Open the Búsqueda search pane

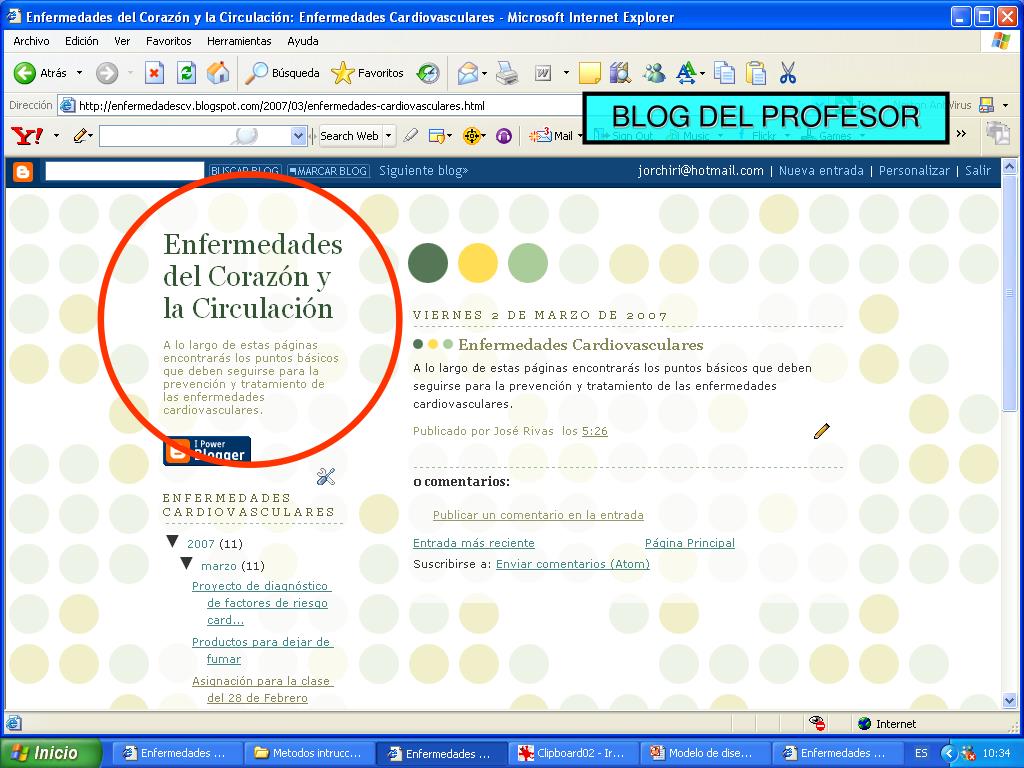pos(282,72)
